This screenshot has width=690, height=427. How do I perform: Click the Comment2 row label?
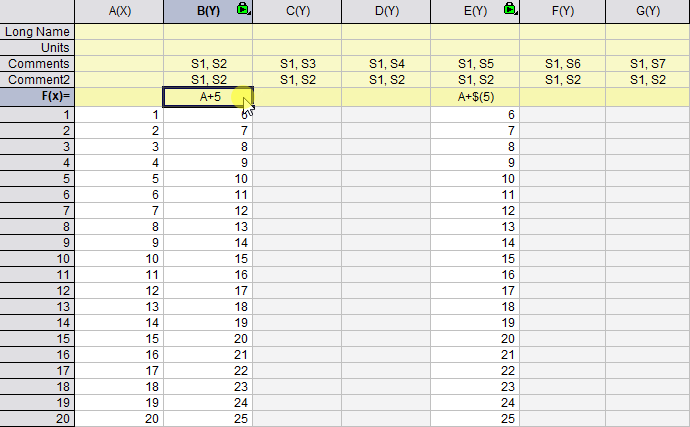click(37, 80)
